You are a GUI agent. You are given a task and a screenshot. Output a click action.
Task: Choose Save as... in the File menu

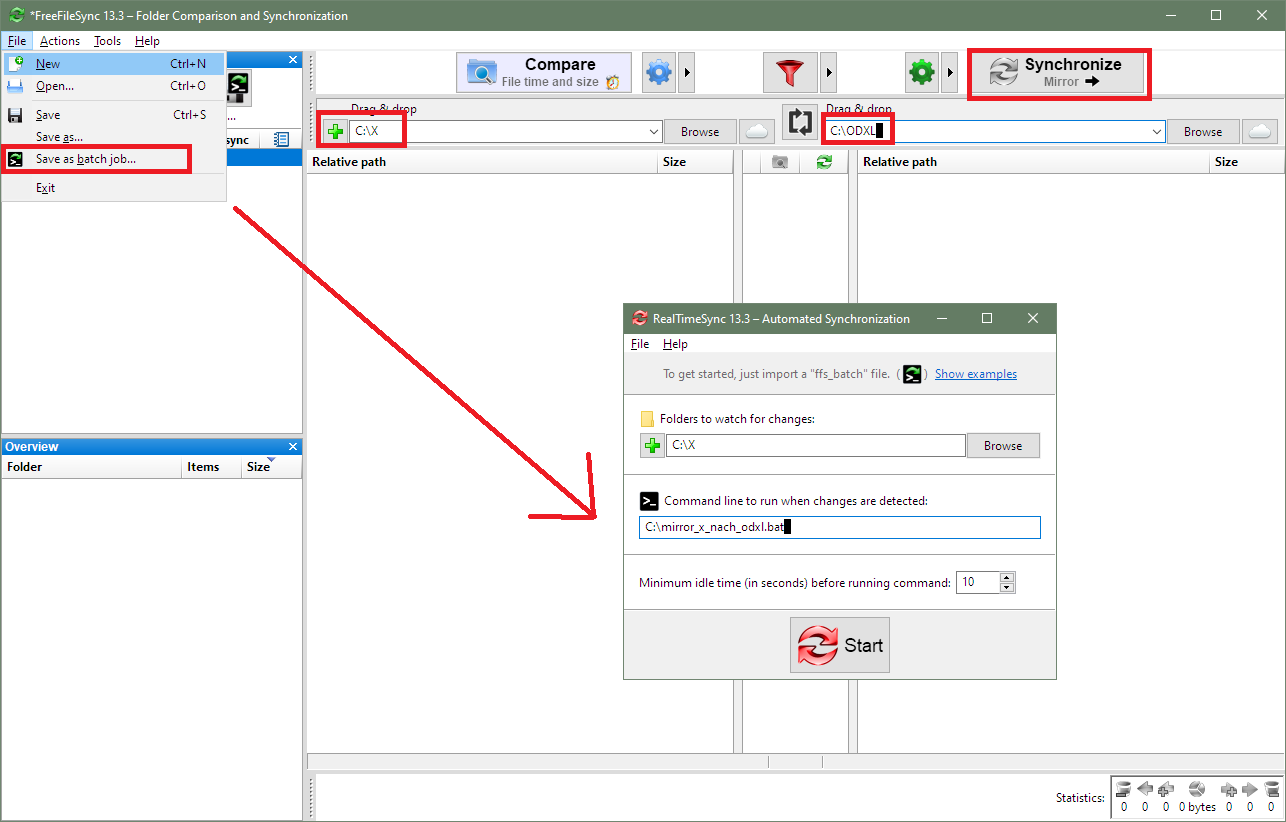(115, 137)
